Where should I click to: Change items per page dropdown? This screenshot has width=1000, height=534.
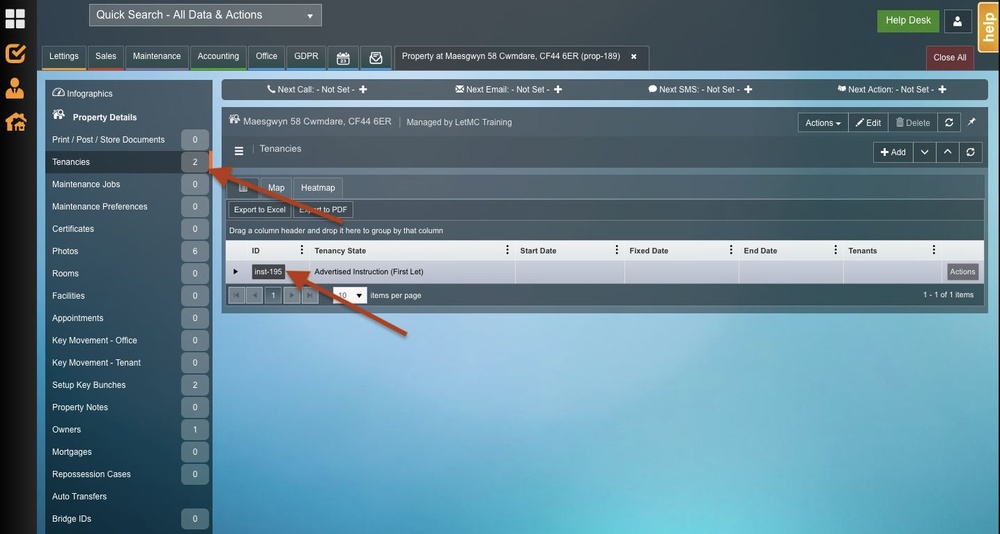point(350,295)
